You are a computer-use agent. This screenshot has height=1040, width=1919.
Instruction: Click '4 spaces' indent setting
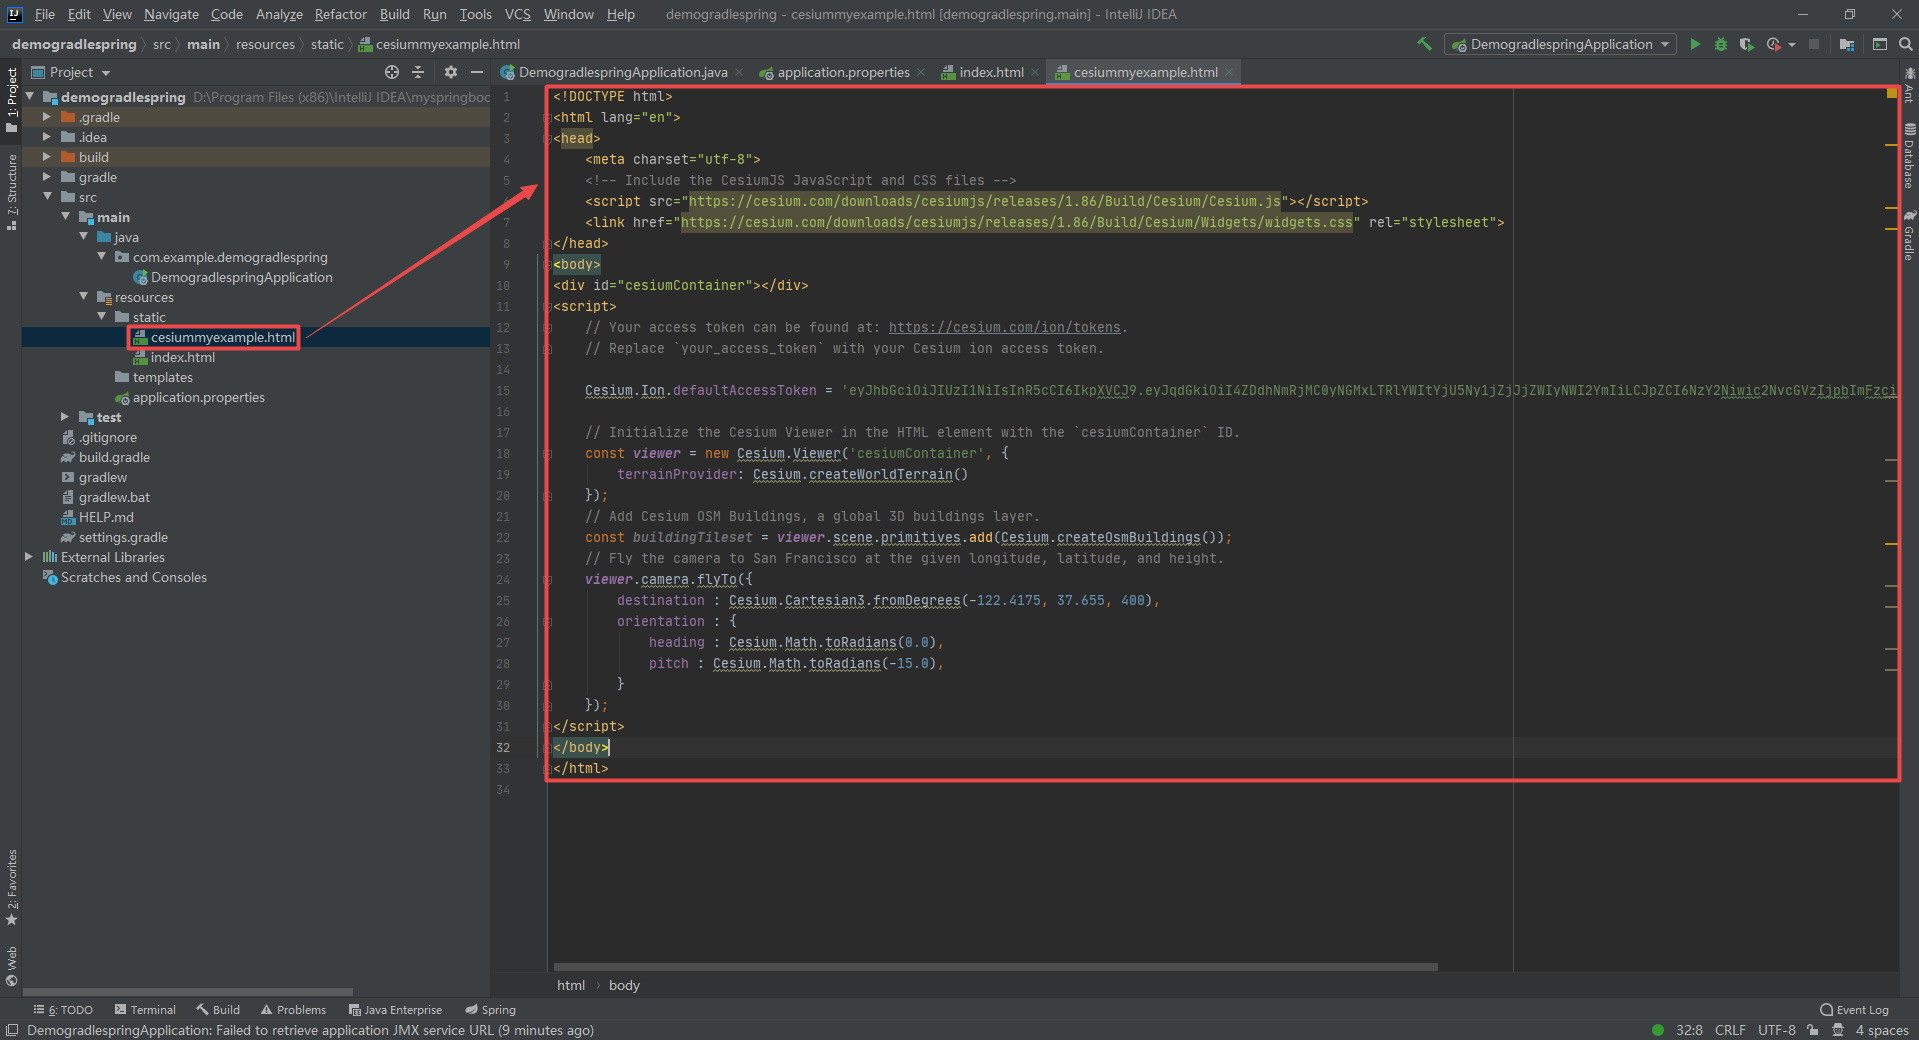click(x=1882, y=1030)
